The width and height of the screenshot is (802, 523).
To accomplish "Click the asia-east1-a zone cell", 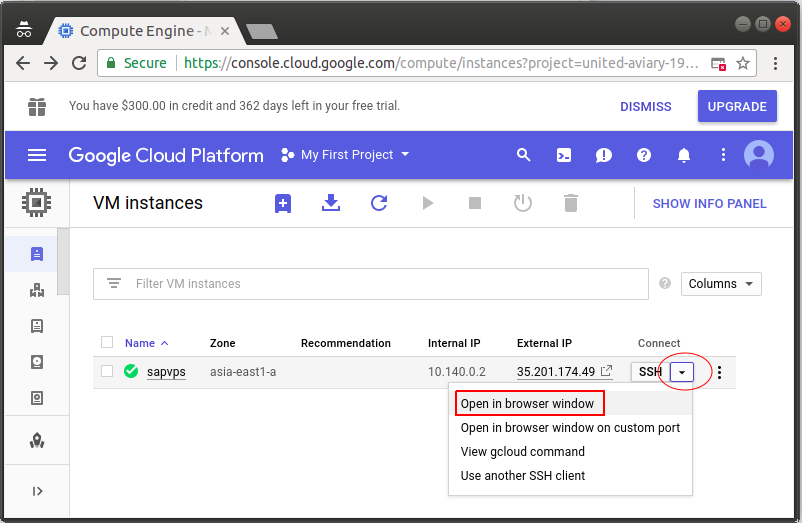I will pos(243,372).
